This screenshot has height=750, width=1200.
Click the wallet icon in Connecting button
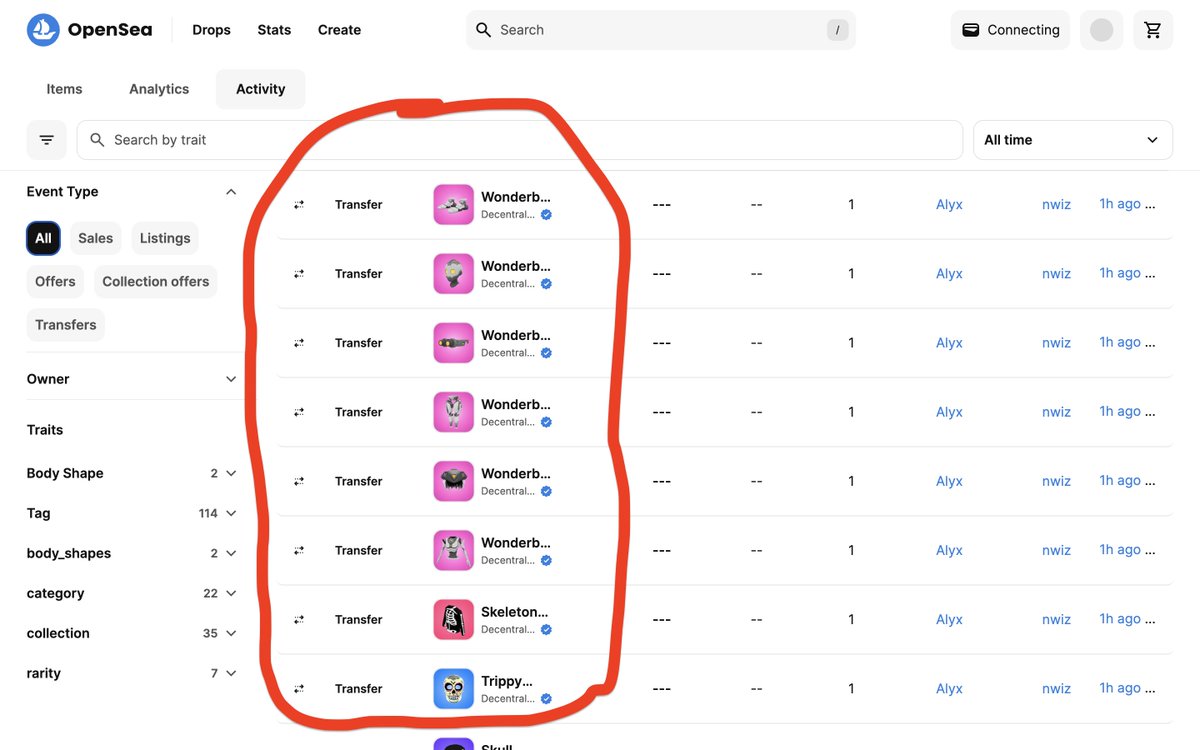pyautogui.click(x=970, y=30)
